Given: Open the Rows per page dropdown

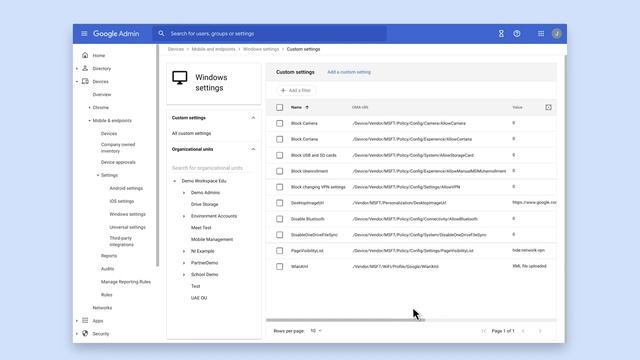Looking at the screenshot, I should point(316,331).
